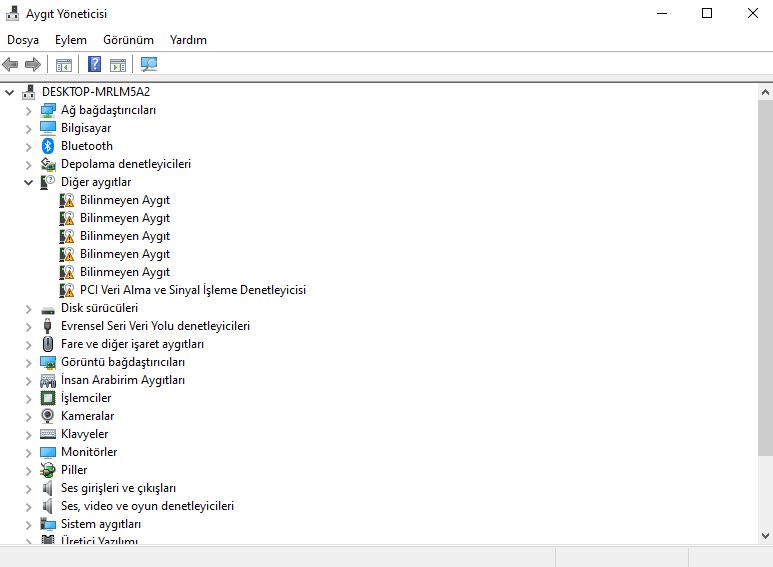Select Evrensel Seri Veri Yolu denetleyicileri label
The image size is (773, 567).
click(x=155, y=326)
